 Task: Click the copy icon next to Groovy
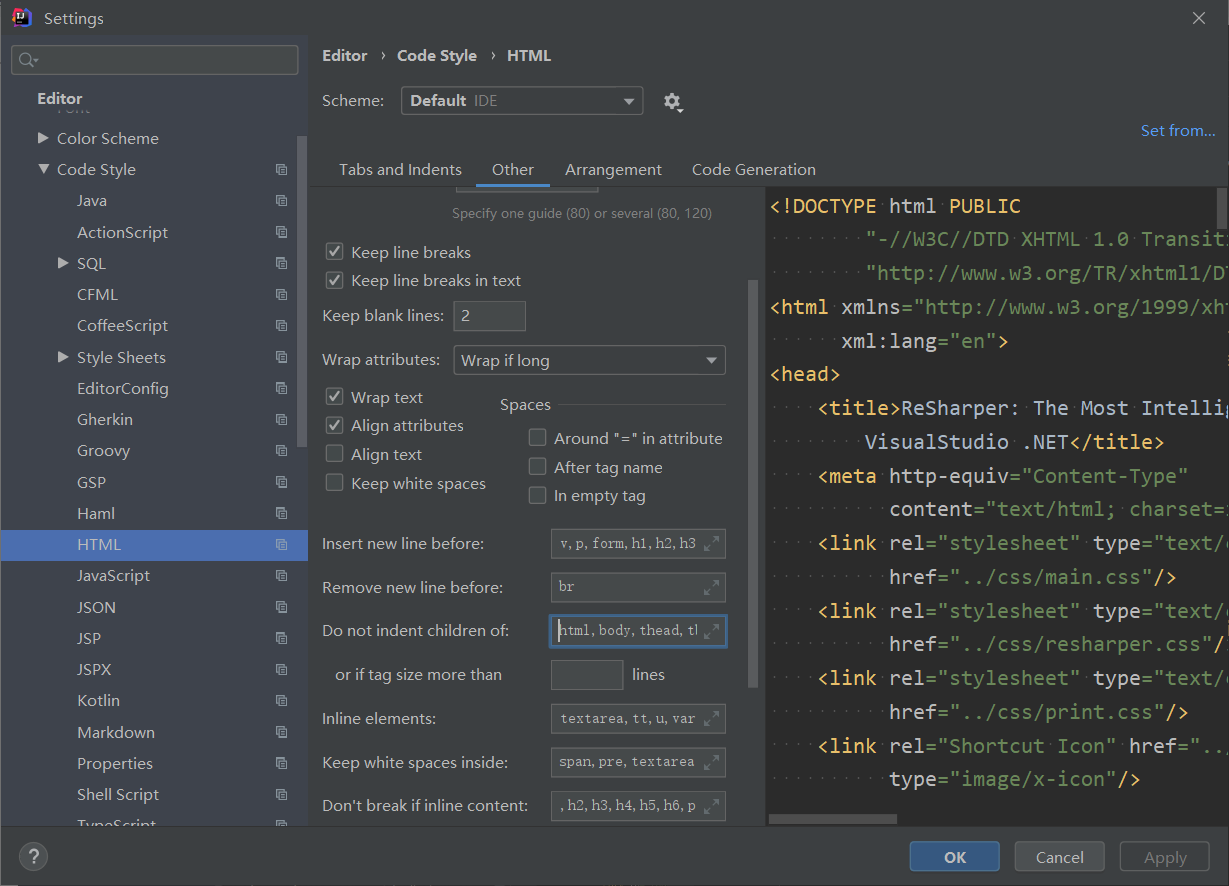click(x=281, y=451)
